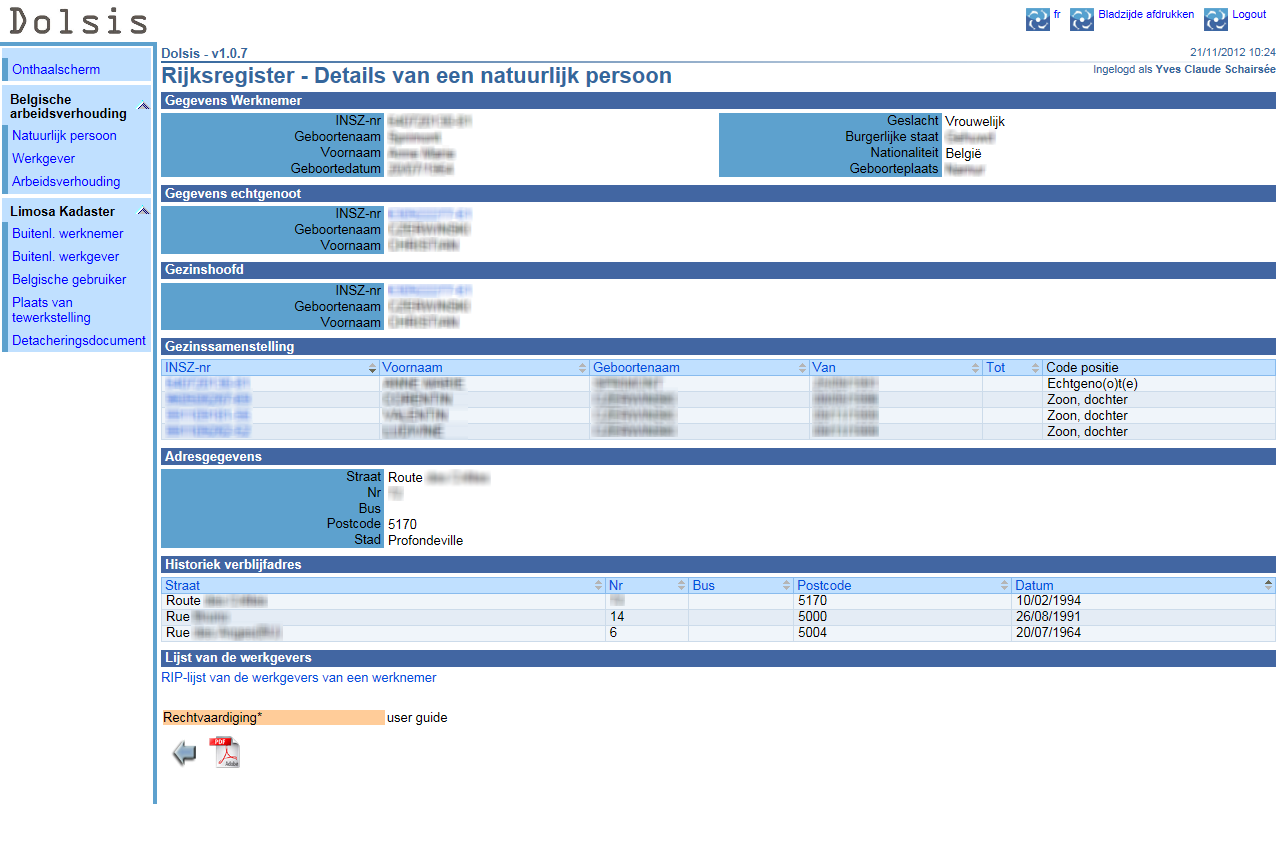Click the Rechtvaardiging field value user guide
This screenshot has width=1280, height=855.
click(x=417, y=718)
